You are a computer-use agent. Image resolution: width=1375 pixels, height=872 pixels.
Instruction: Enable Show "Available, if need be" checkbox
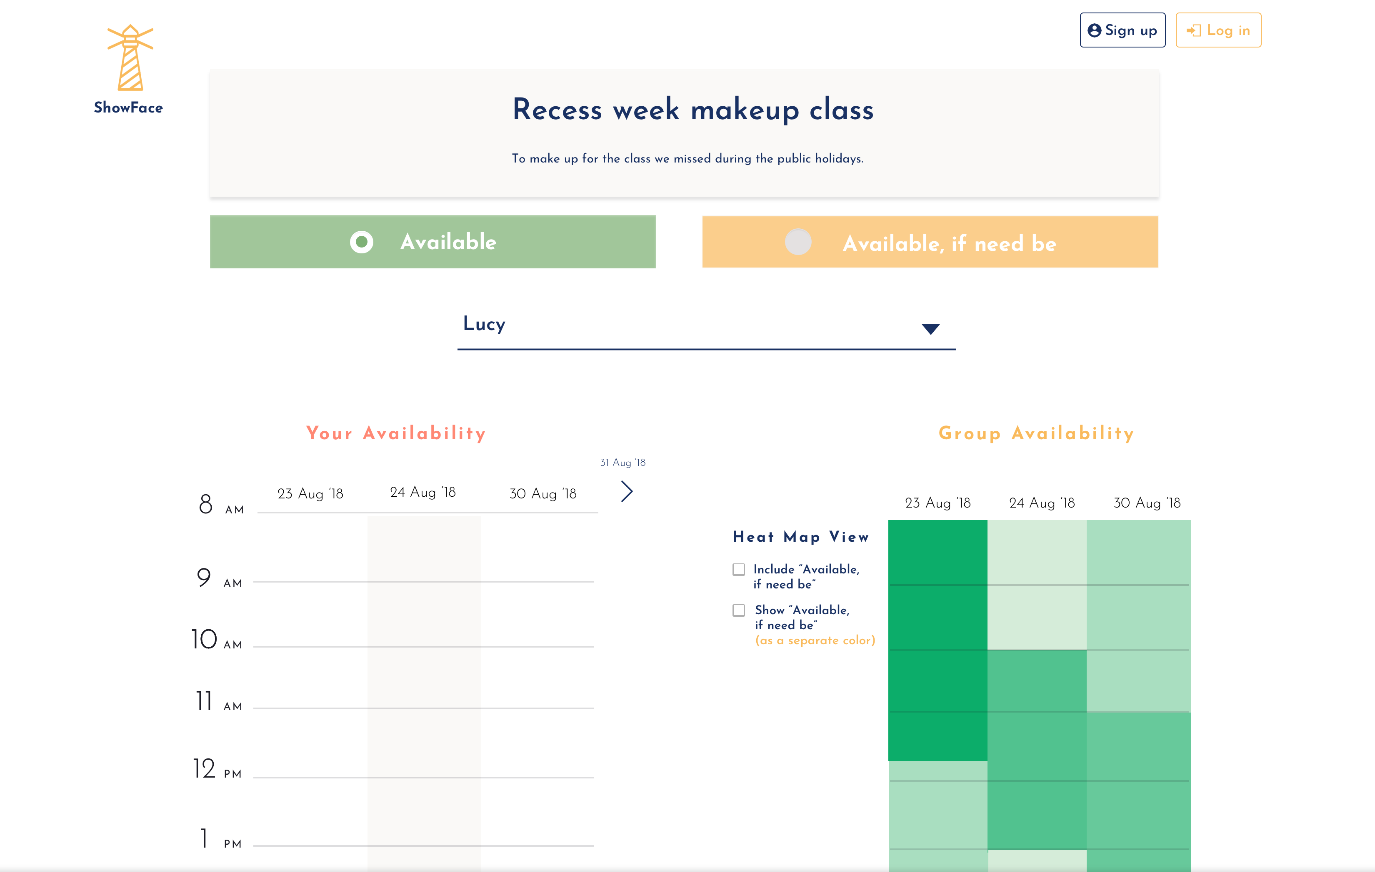tap(739, 610)
